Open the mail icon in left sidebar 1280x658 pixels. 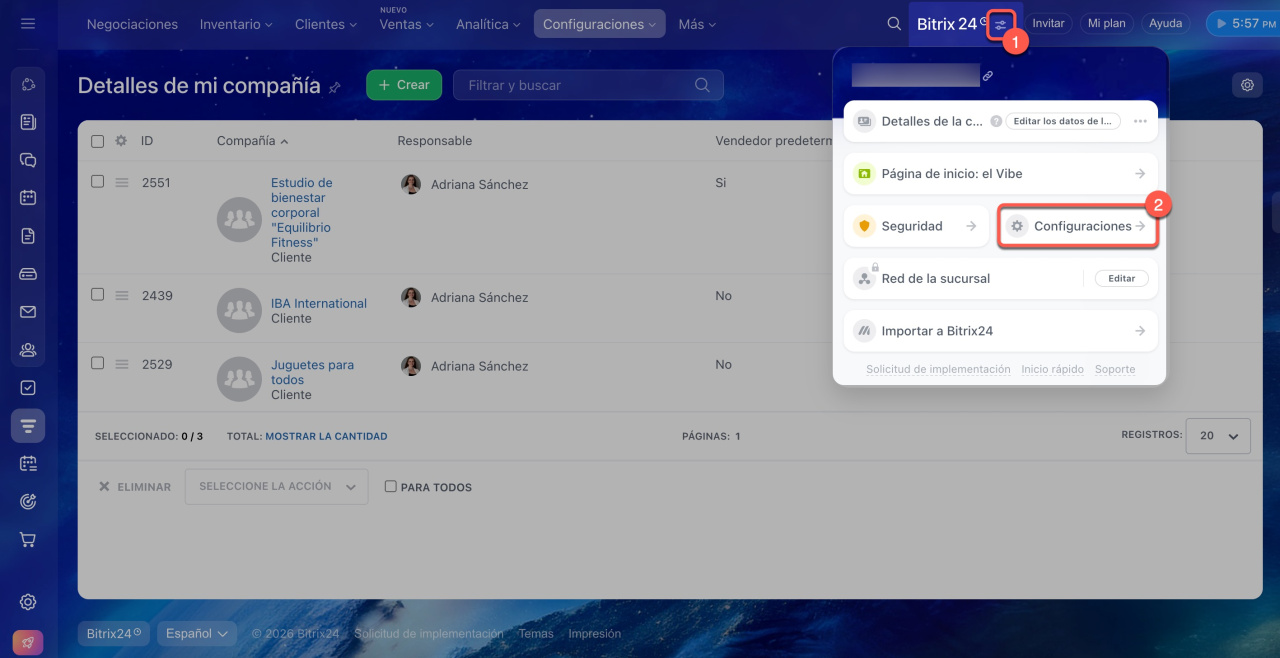point(28,312)
